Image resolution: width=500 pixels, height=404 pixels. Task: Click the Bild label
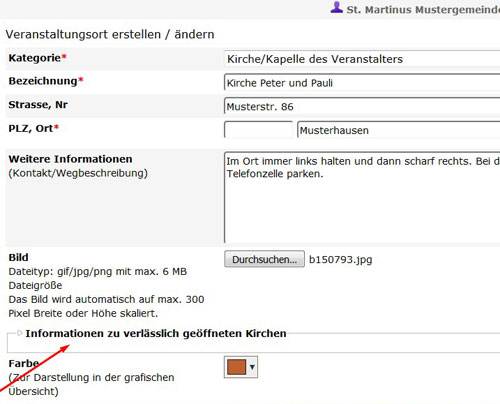point(18,258)
